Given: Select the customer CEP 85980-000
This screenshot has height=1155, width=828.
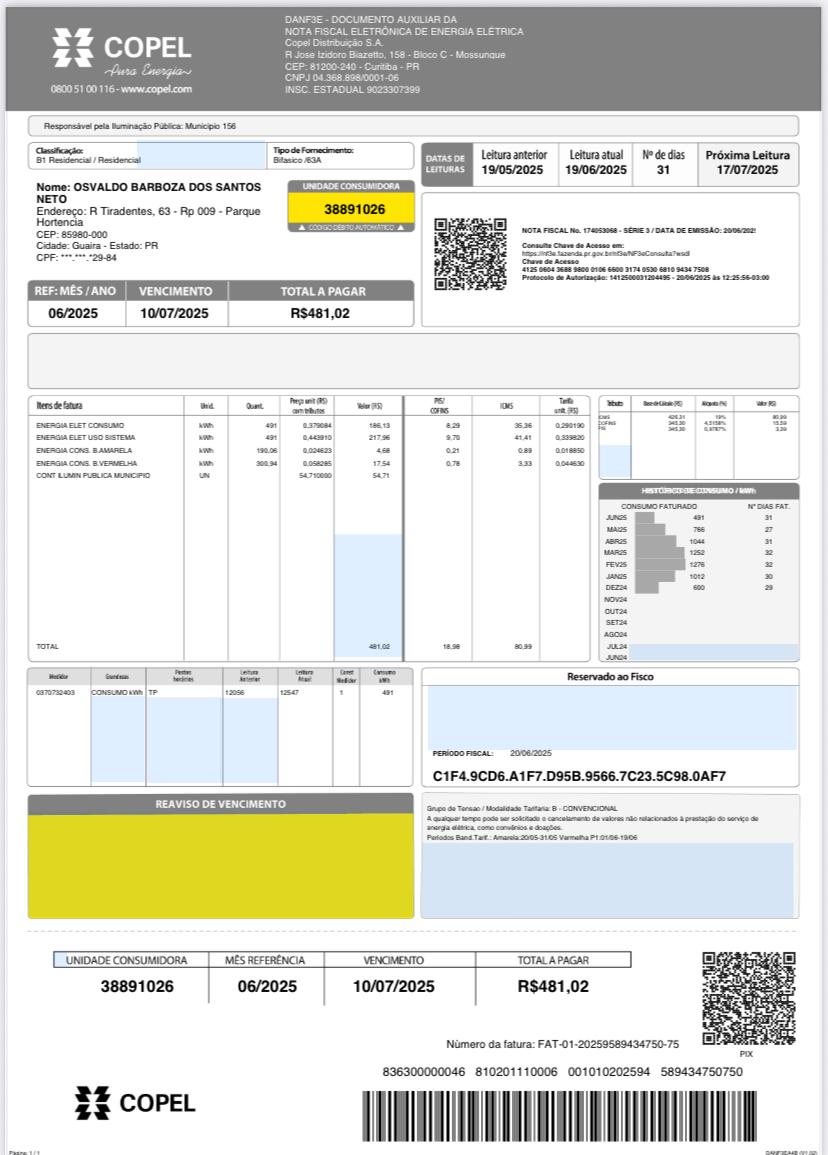Looking at the screenshot, I should coord(71,234).
